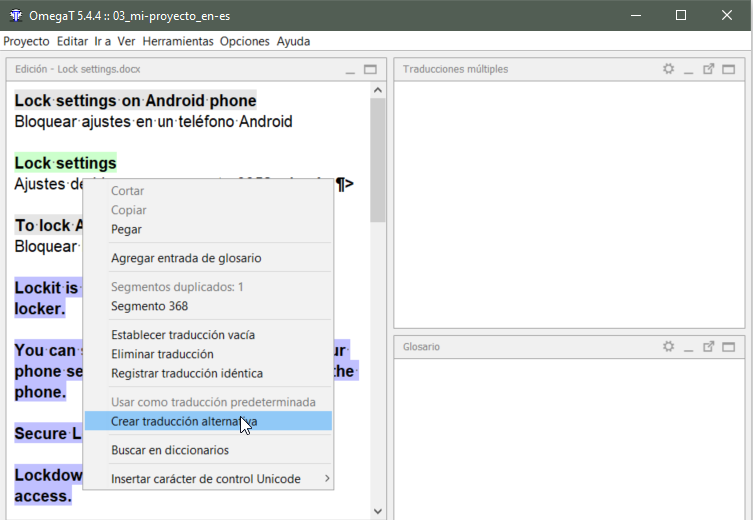Expand Insertar carácter de control Unicode submenu
Screen dimensions: 753x520
pyautogui.click(x=208, y=479)
